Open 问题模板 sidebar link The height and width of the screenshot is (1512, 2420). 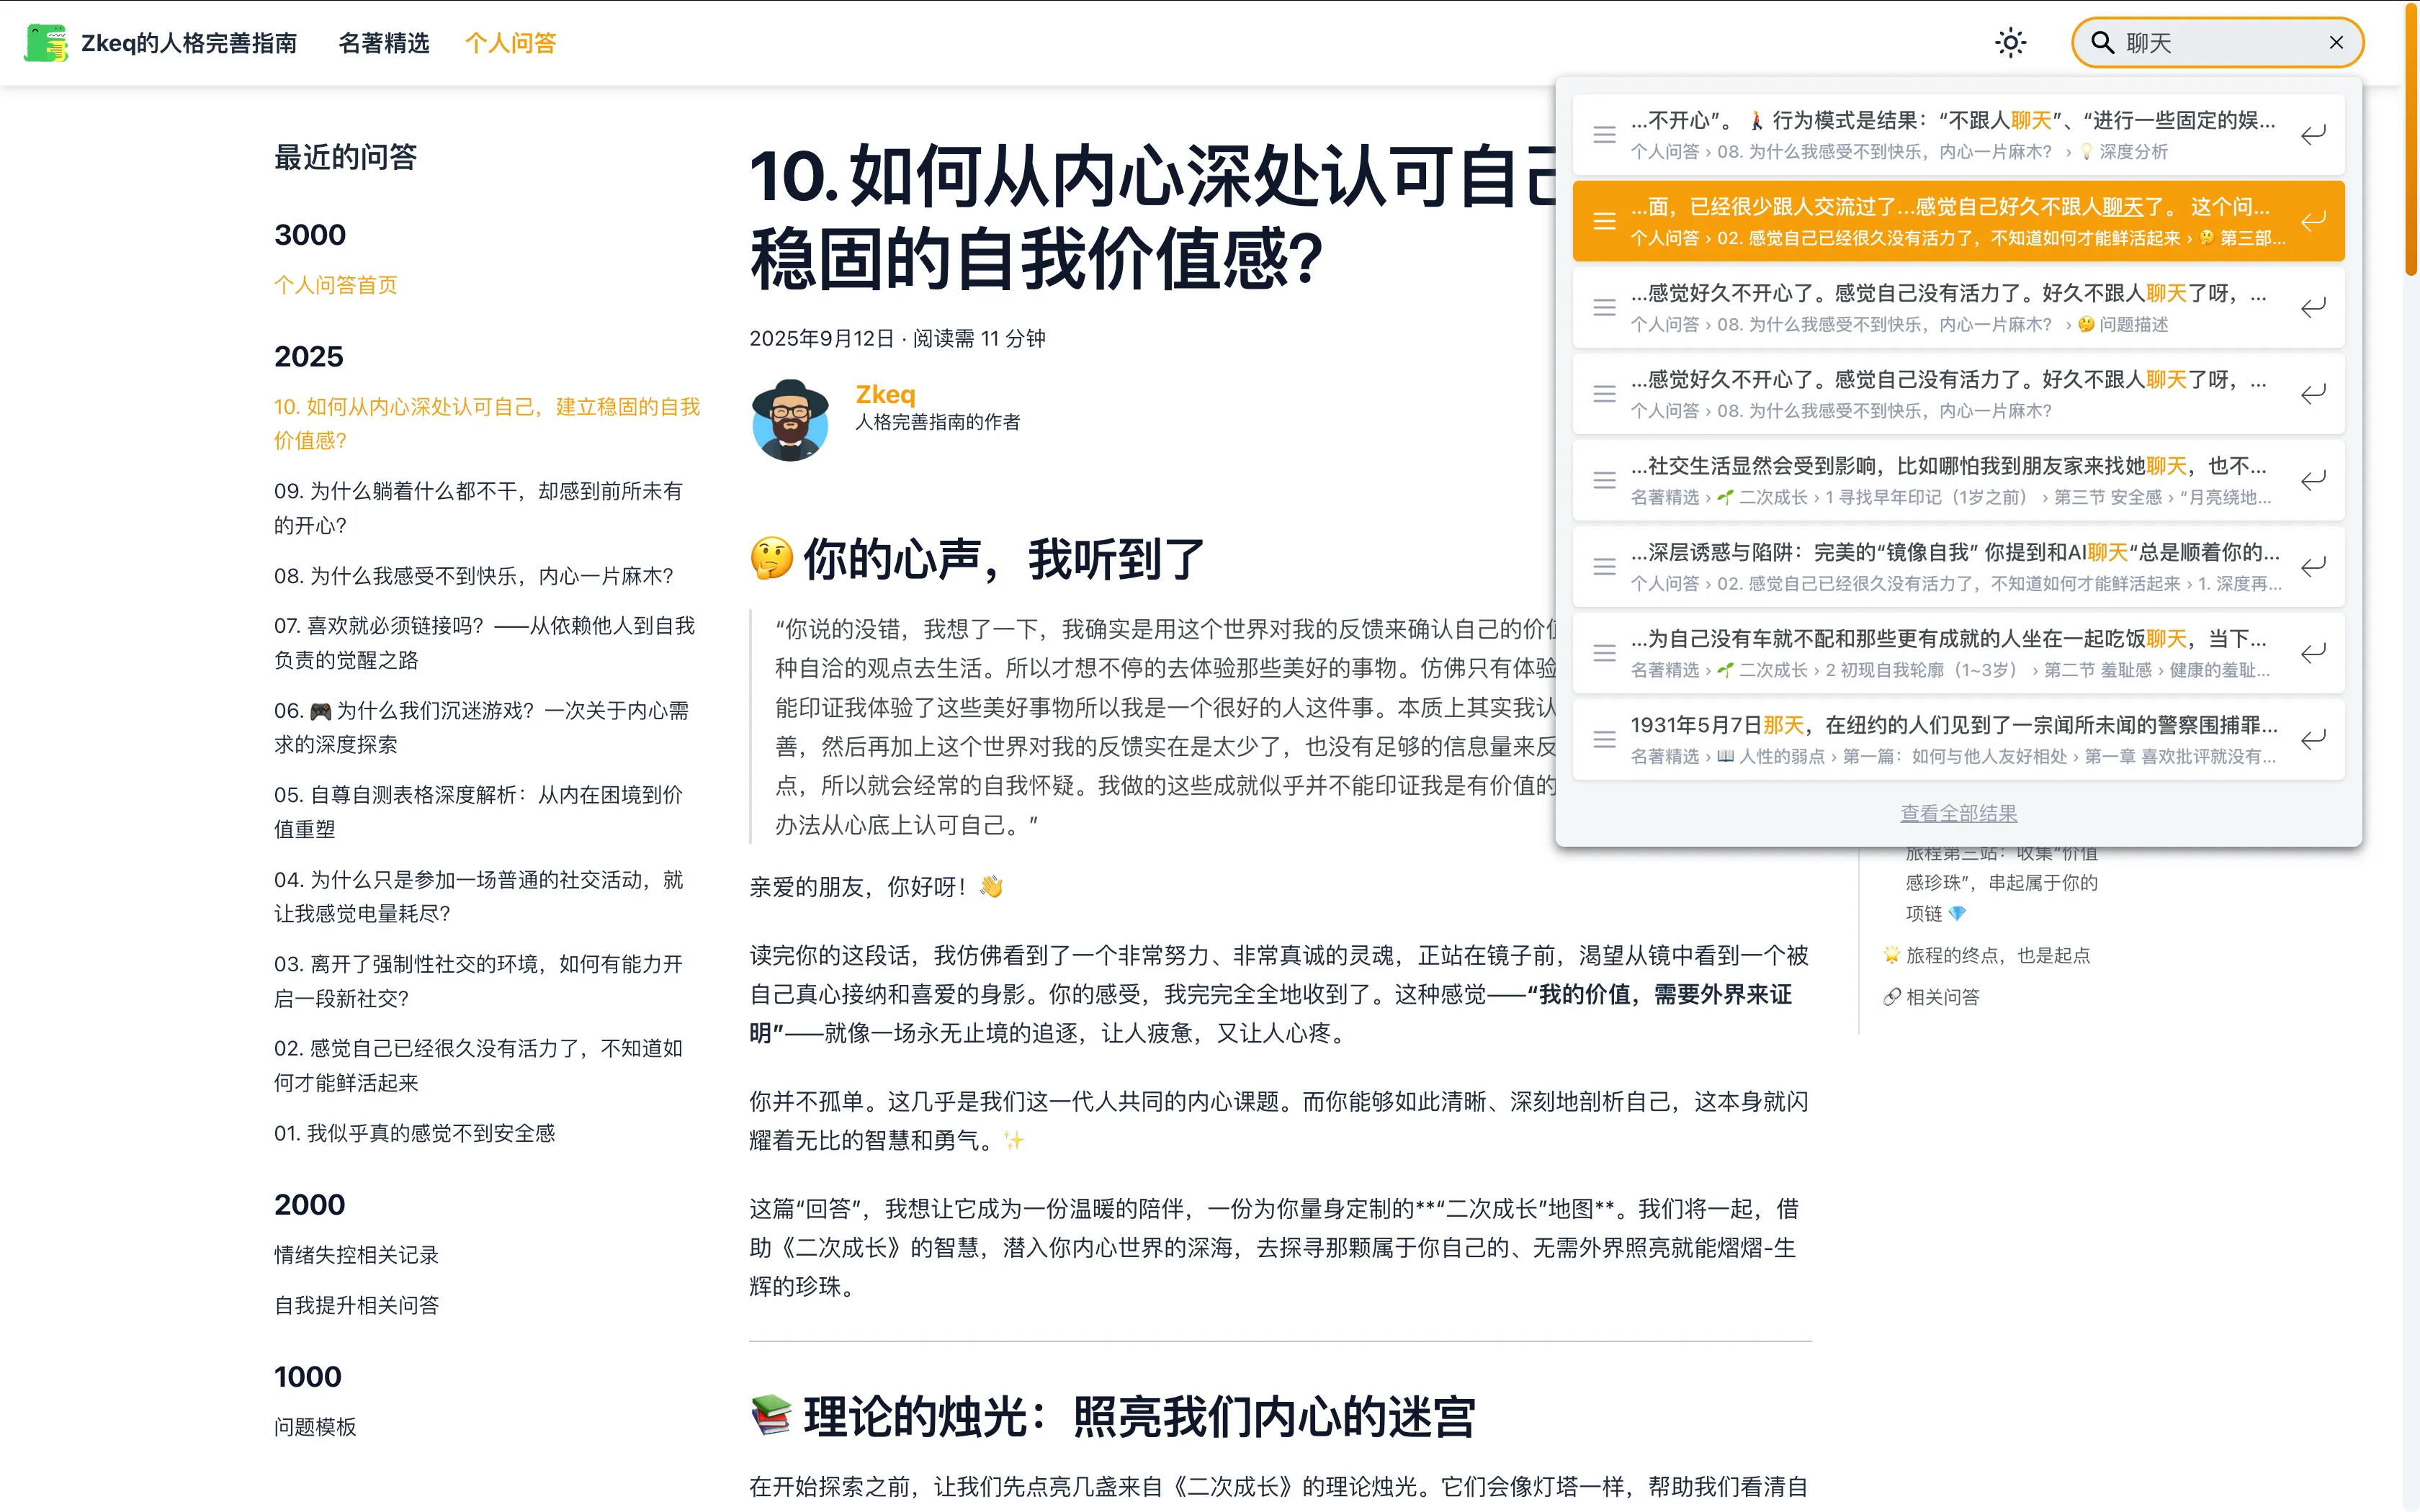point(315,1427)
